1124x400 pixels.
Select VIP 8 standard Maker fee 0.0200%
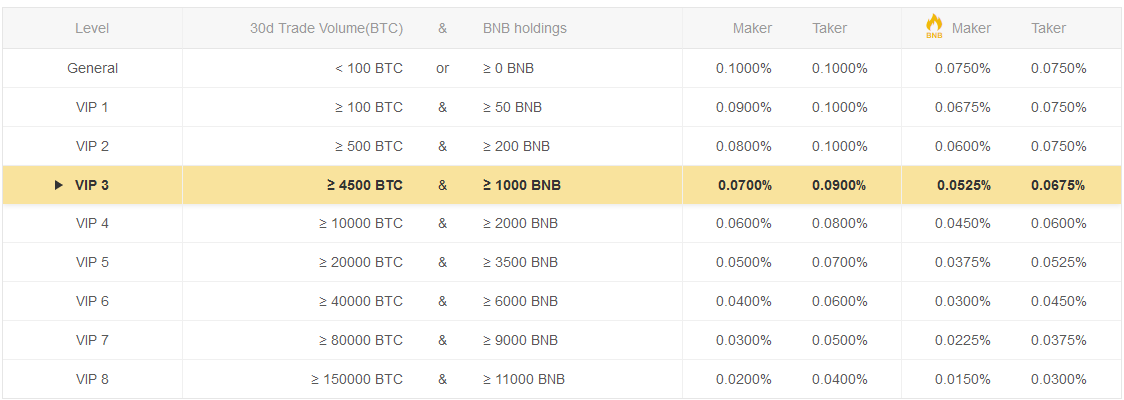point(744,378)
